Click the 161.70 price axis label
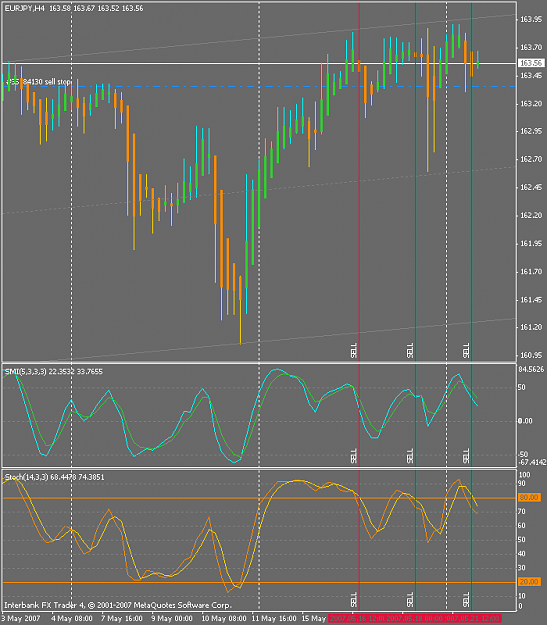 pyautogui.click(x=531, y=272)
